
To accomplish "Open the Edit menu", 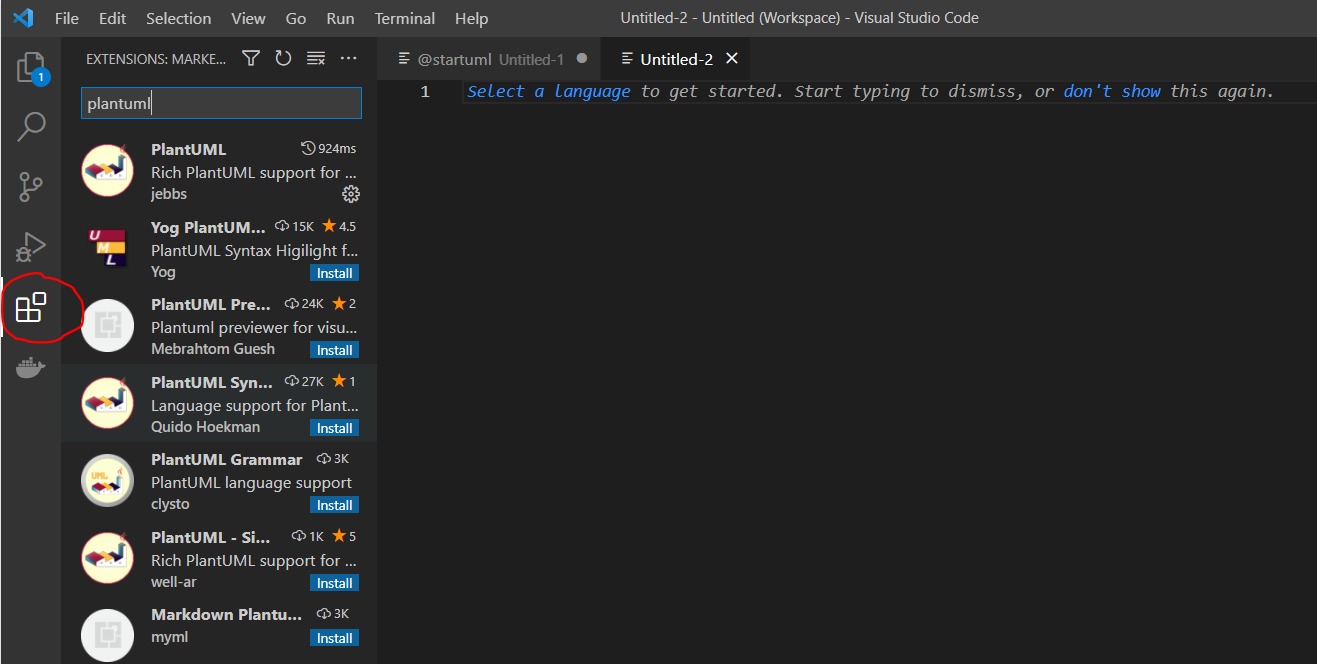I will coord(113,18).
